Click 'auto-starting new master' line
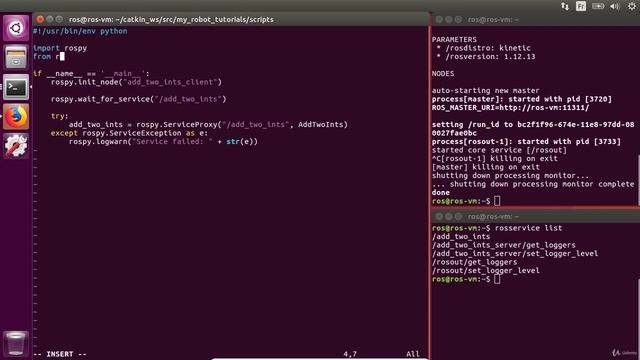 click(486, 91)
